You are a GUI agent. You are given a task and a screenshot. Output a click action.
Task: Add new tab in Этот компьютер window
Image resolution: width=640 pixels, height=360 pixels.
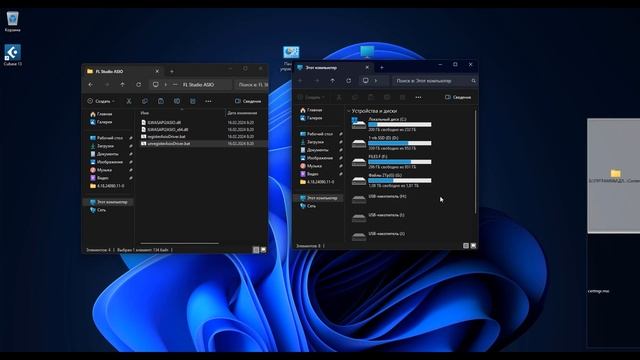coord(382,67)
